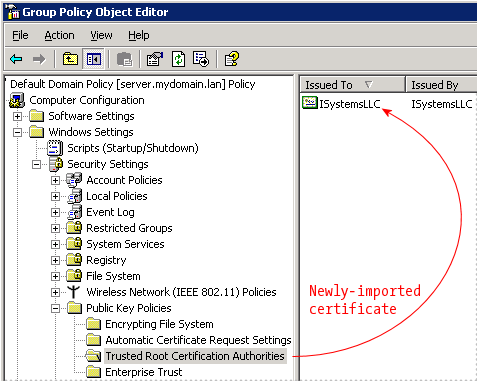Click the Account Policies icon
477x381 pixels.
pyautogui.click(x=74, y=180)
